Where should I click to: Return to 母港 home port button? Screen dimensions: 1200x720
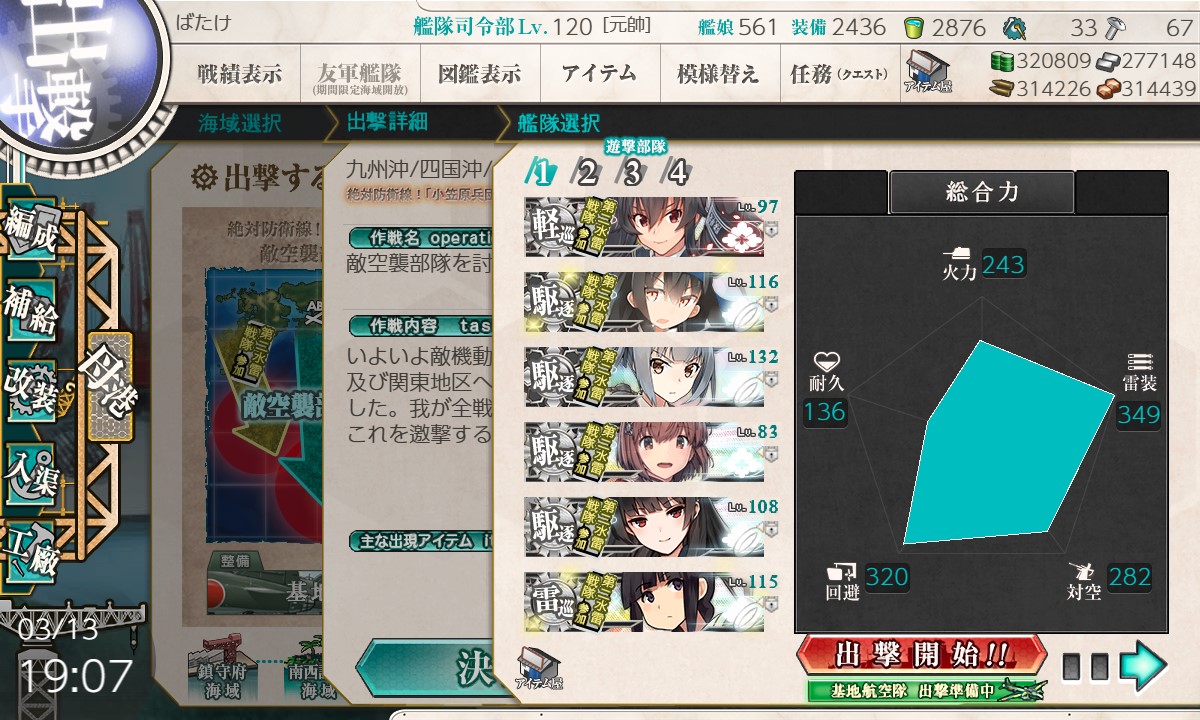[108, 386]
